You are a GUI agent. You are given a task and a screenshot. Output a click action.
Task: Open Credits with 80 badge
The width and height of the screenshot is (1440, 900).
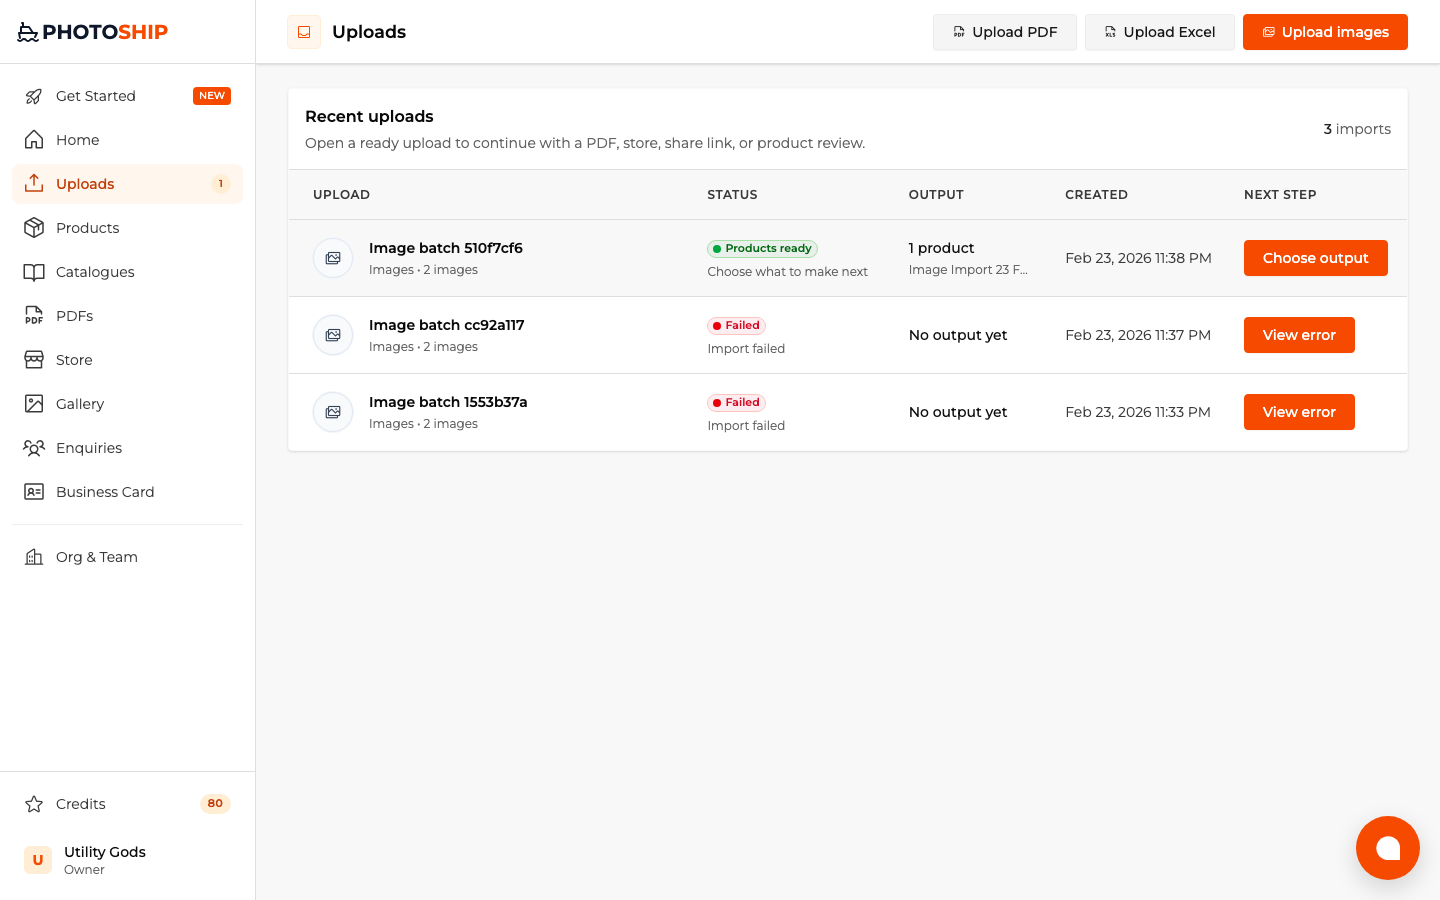pyautogui.click(x=127, y=804)
